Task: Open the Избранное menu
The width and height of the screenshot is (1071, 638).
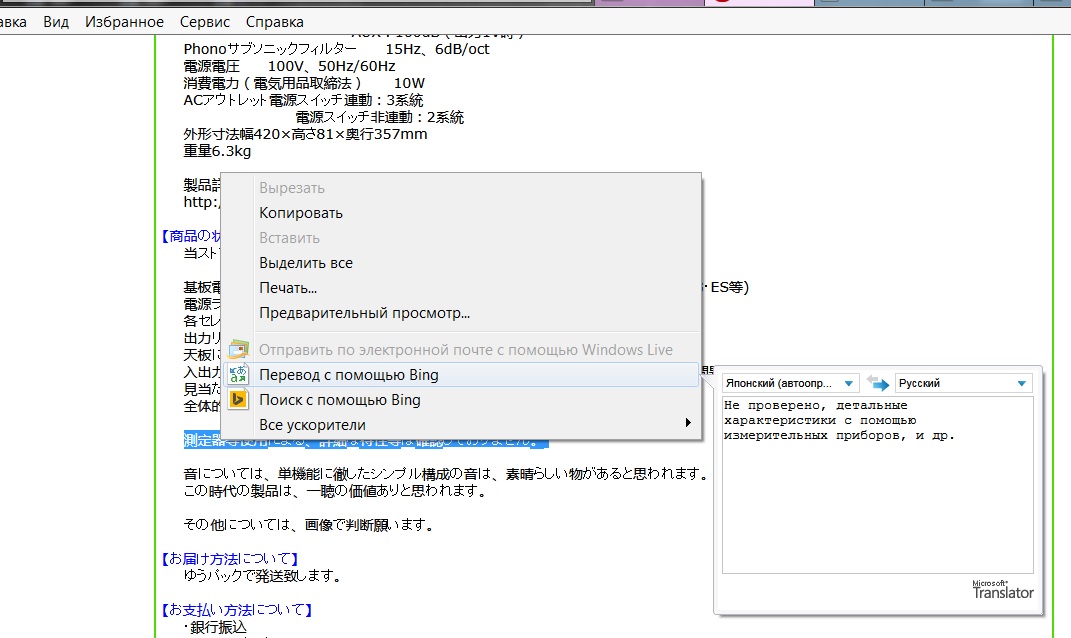Action: 124,22
